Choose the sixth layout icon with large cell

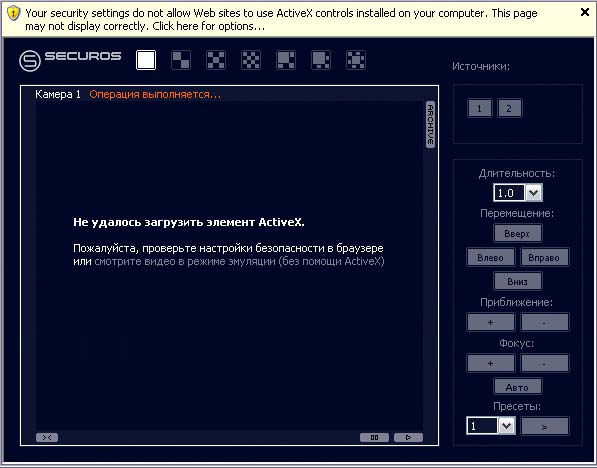321,60
